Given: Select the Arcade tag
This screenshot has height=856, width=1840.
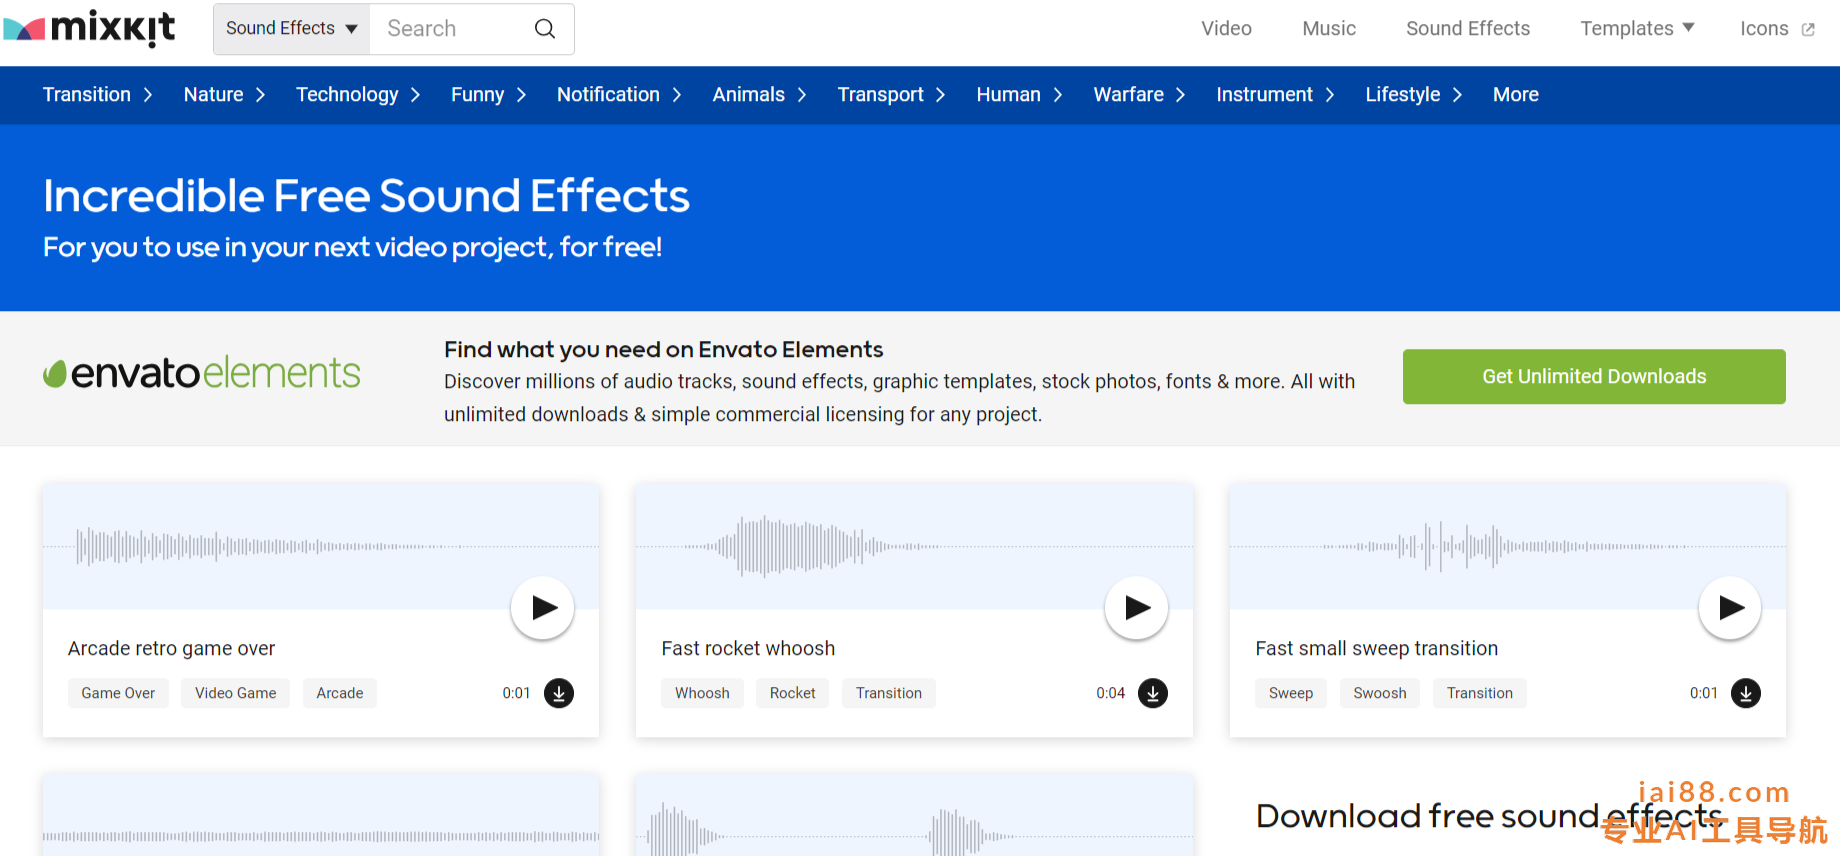Looking at the screenshot, I should click(x=340, y=693).
